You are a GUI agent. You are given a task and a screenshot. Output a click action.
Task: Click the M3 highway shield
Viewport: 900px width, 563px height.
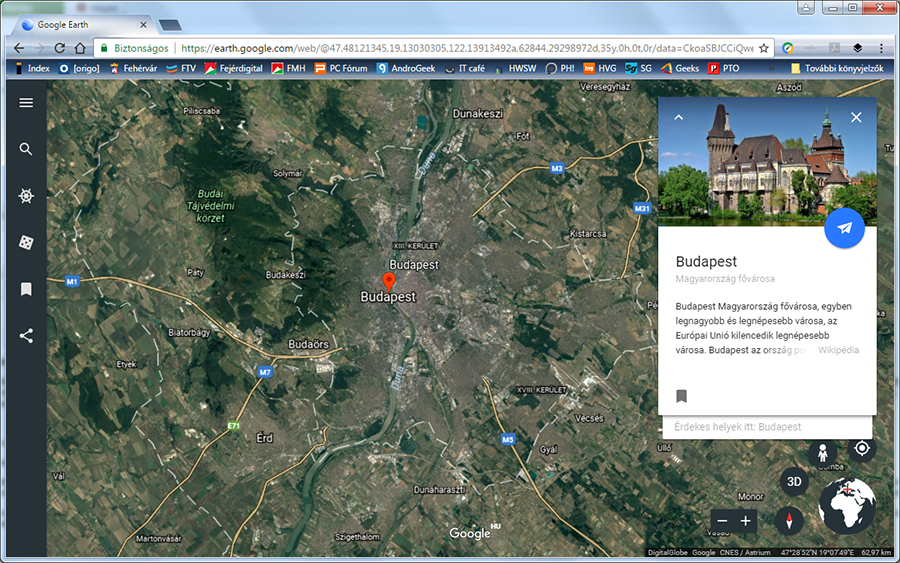tap(557, 168)
